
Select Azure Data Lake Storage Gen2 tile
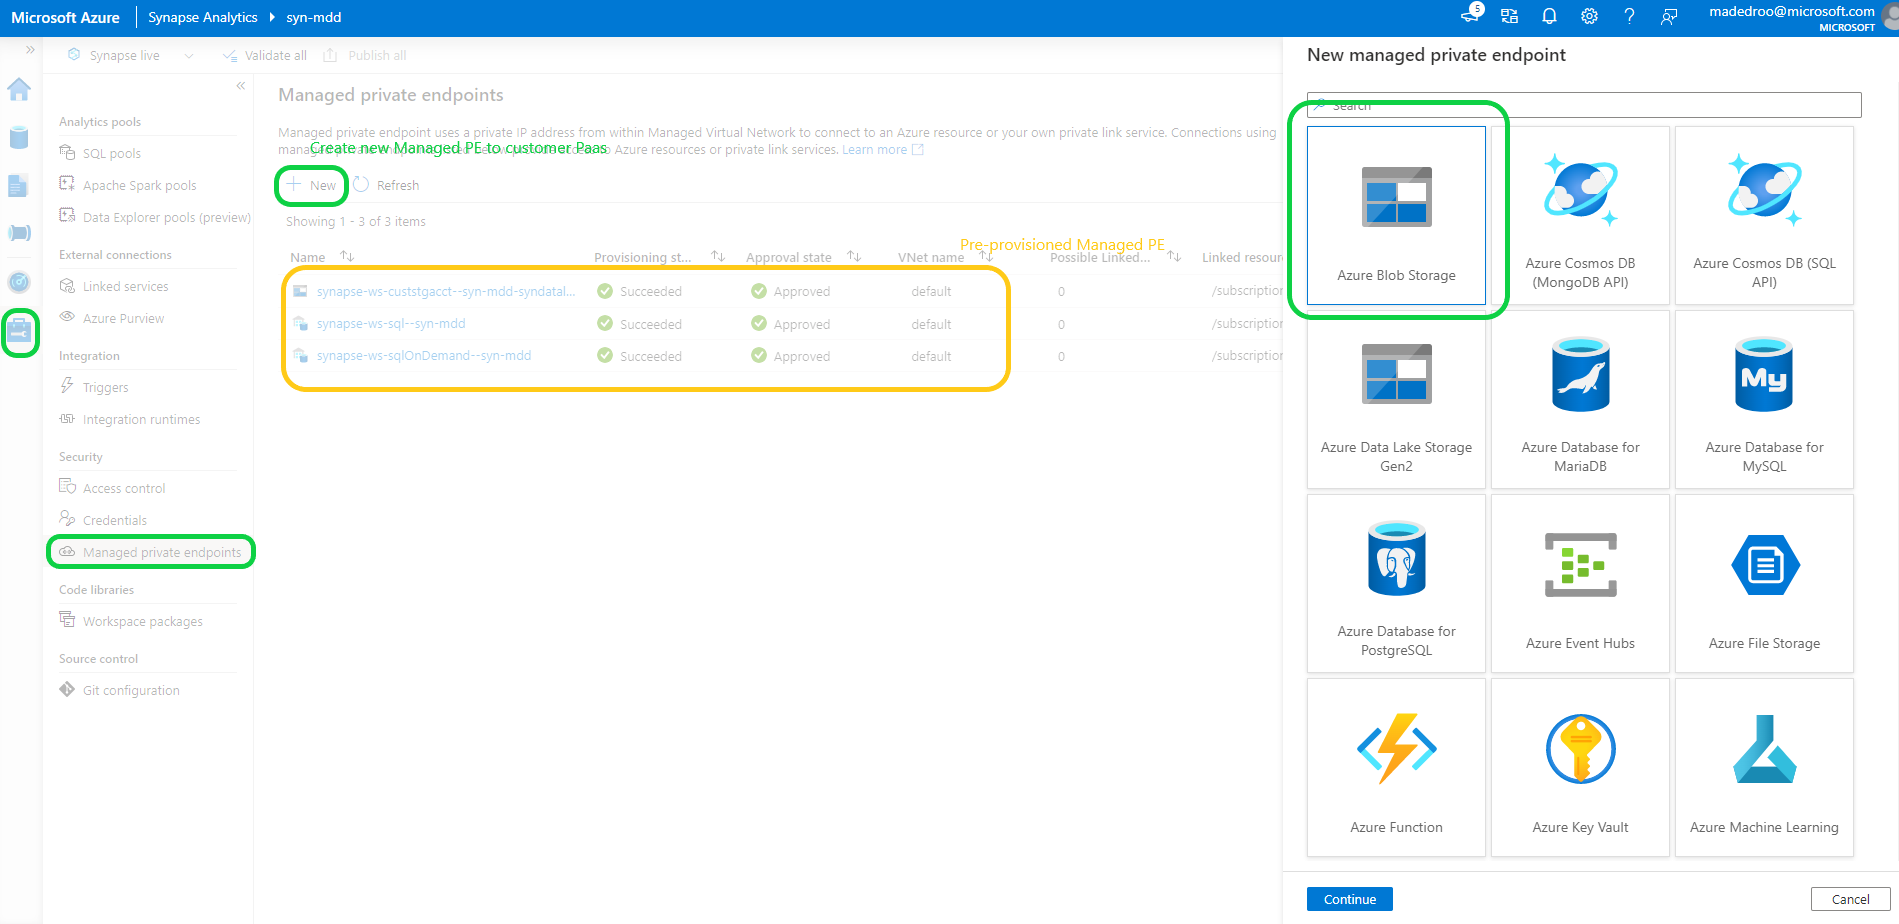click(1396, 399)
